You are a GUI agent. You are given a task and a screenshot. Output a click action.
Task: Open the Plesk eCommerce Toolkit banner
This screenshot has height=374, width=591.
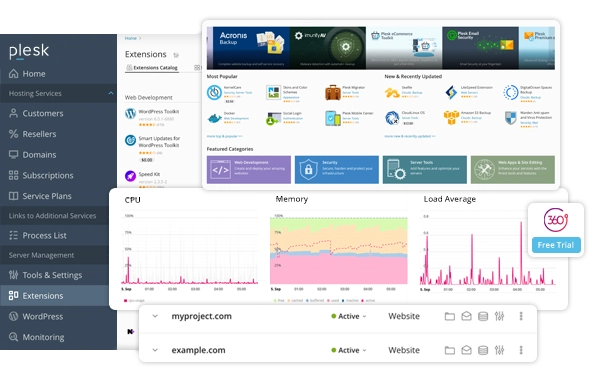[x=404, y=48]
